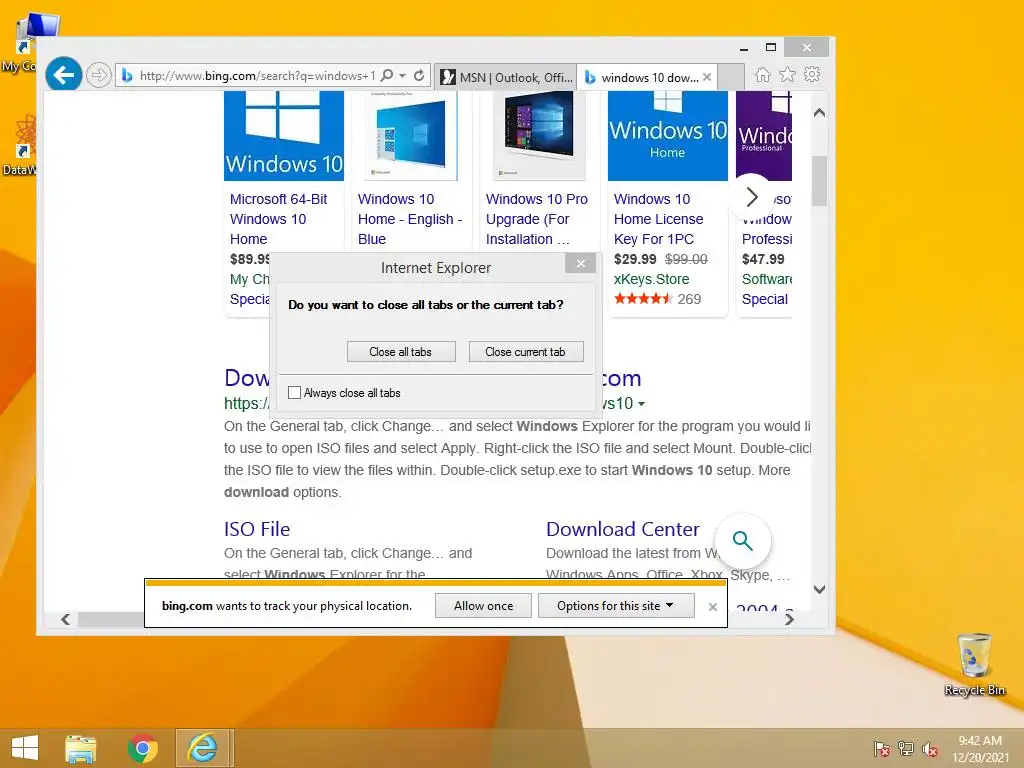The image size is (1024, 768).
Task: Open Windows 10 Home License Key link
Action: click(x=658, y=219)
